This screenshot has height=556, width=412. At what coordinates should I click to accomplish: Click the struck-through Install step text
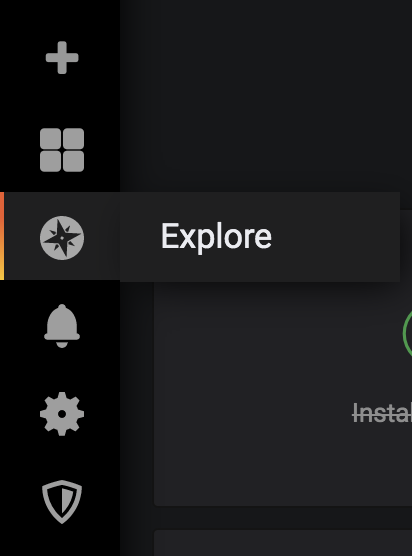[382, 413]
